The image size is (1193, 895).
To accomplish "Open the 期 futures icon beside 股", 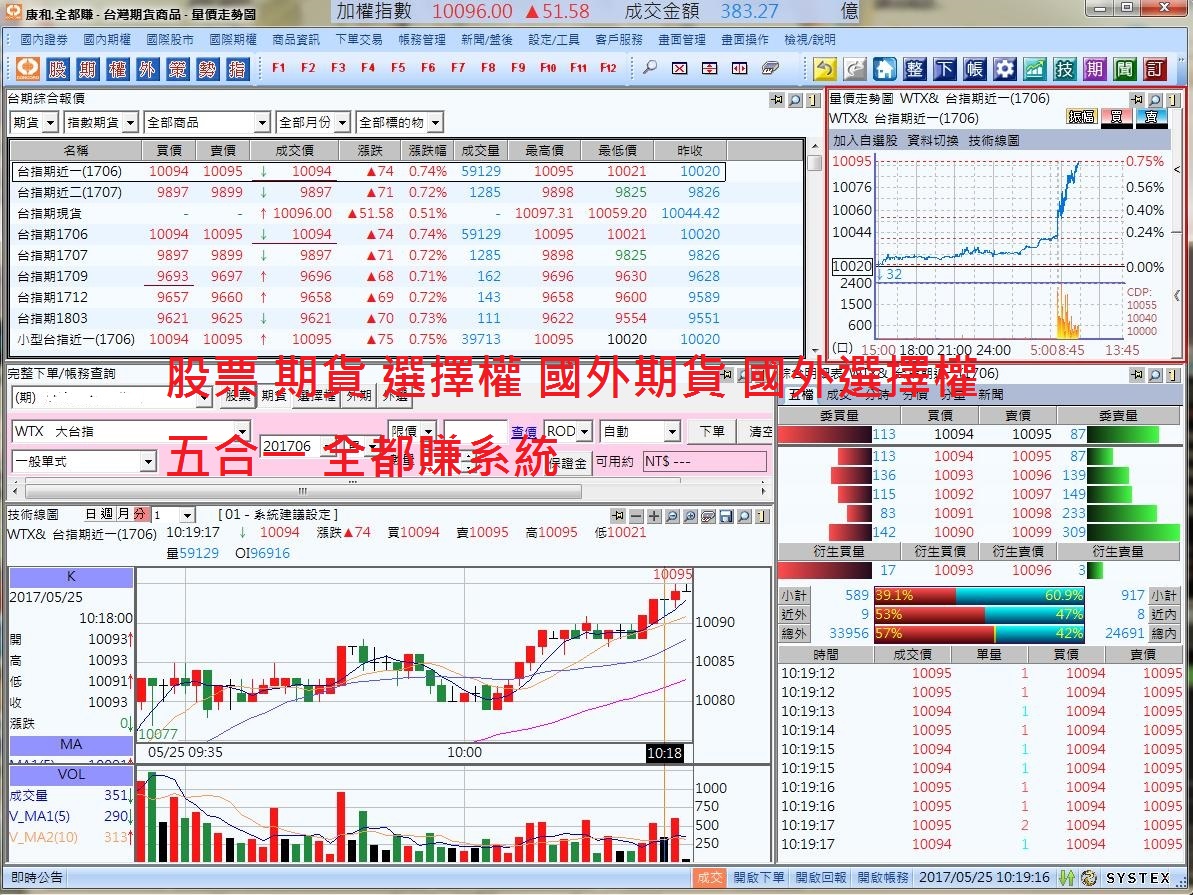I will [87, 69].
